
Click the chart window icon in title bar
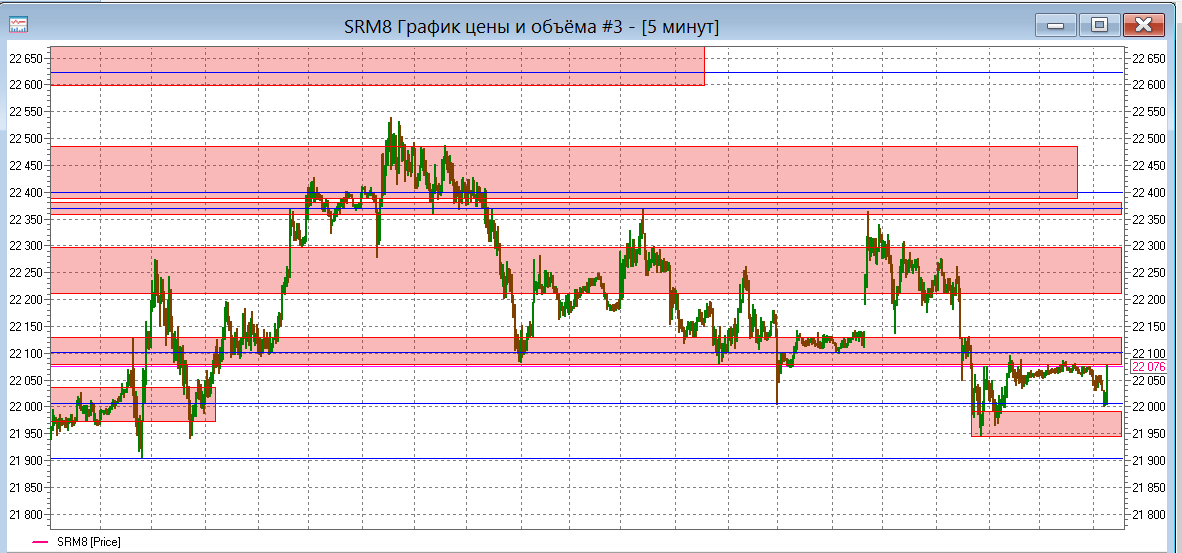click(18, 25)
